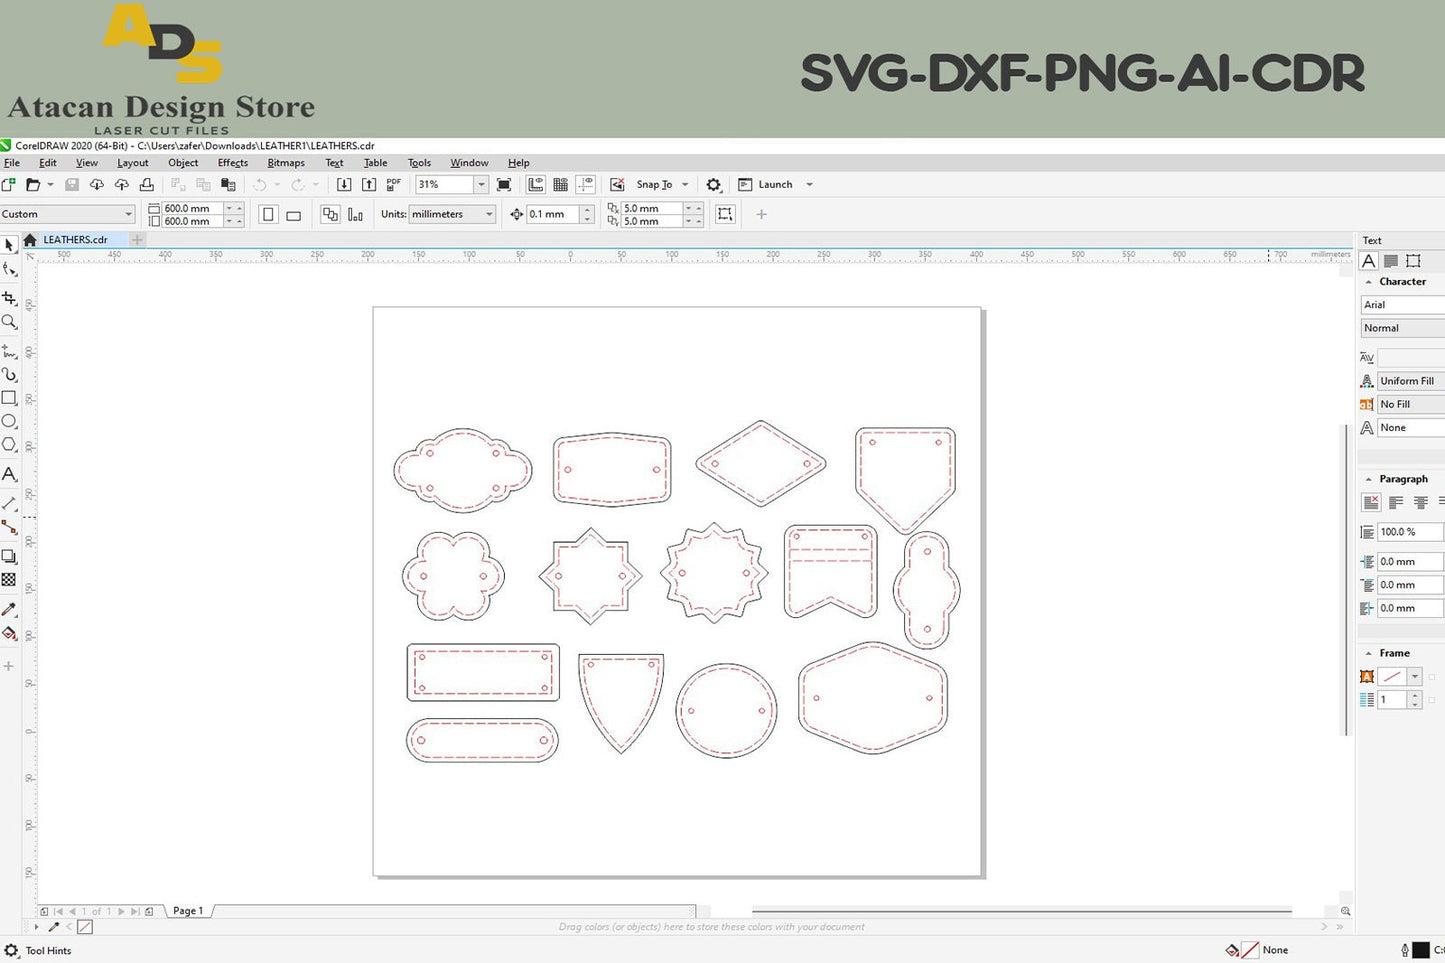Choose the Text tool
The image size is (1445, 963).
pos(10,474)
